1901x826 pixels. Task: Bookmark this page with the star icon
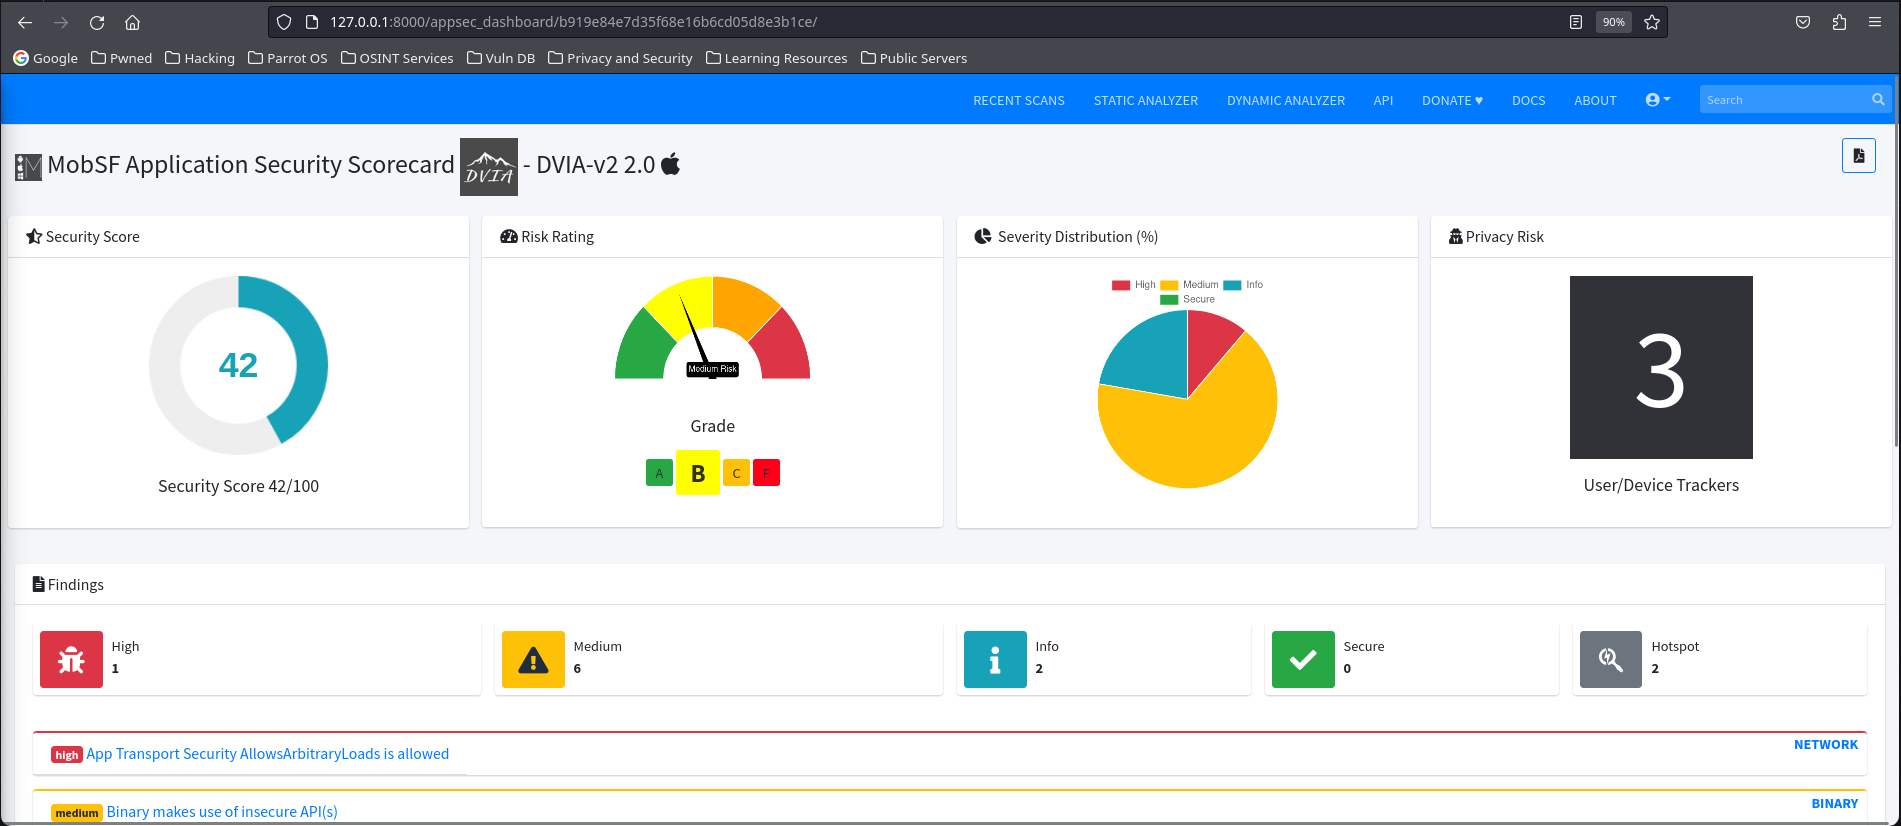[1652, 22]
